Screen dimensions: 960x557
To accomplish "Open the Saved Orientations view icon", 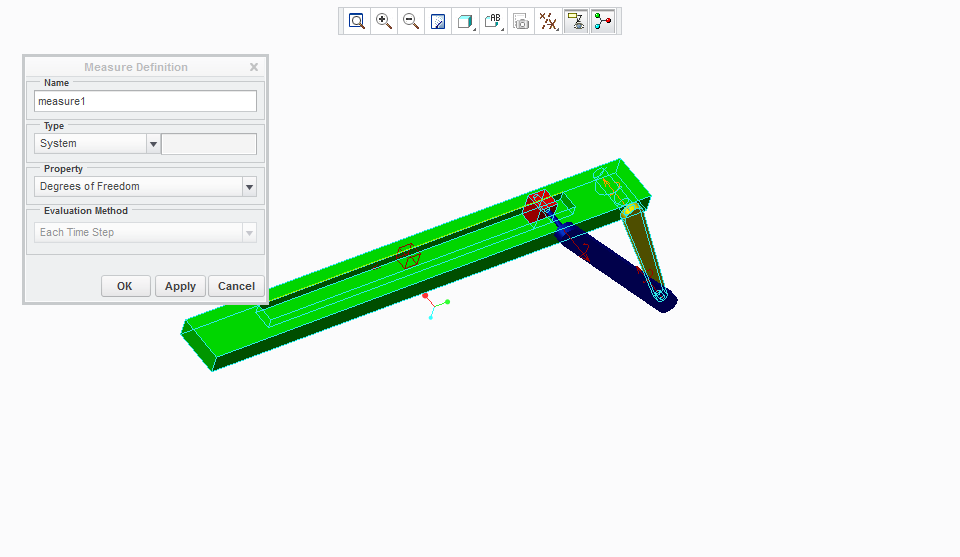I will 493,21.
